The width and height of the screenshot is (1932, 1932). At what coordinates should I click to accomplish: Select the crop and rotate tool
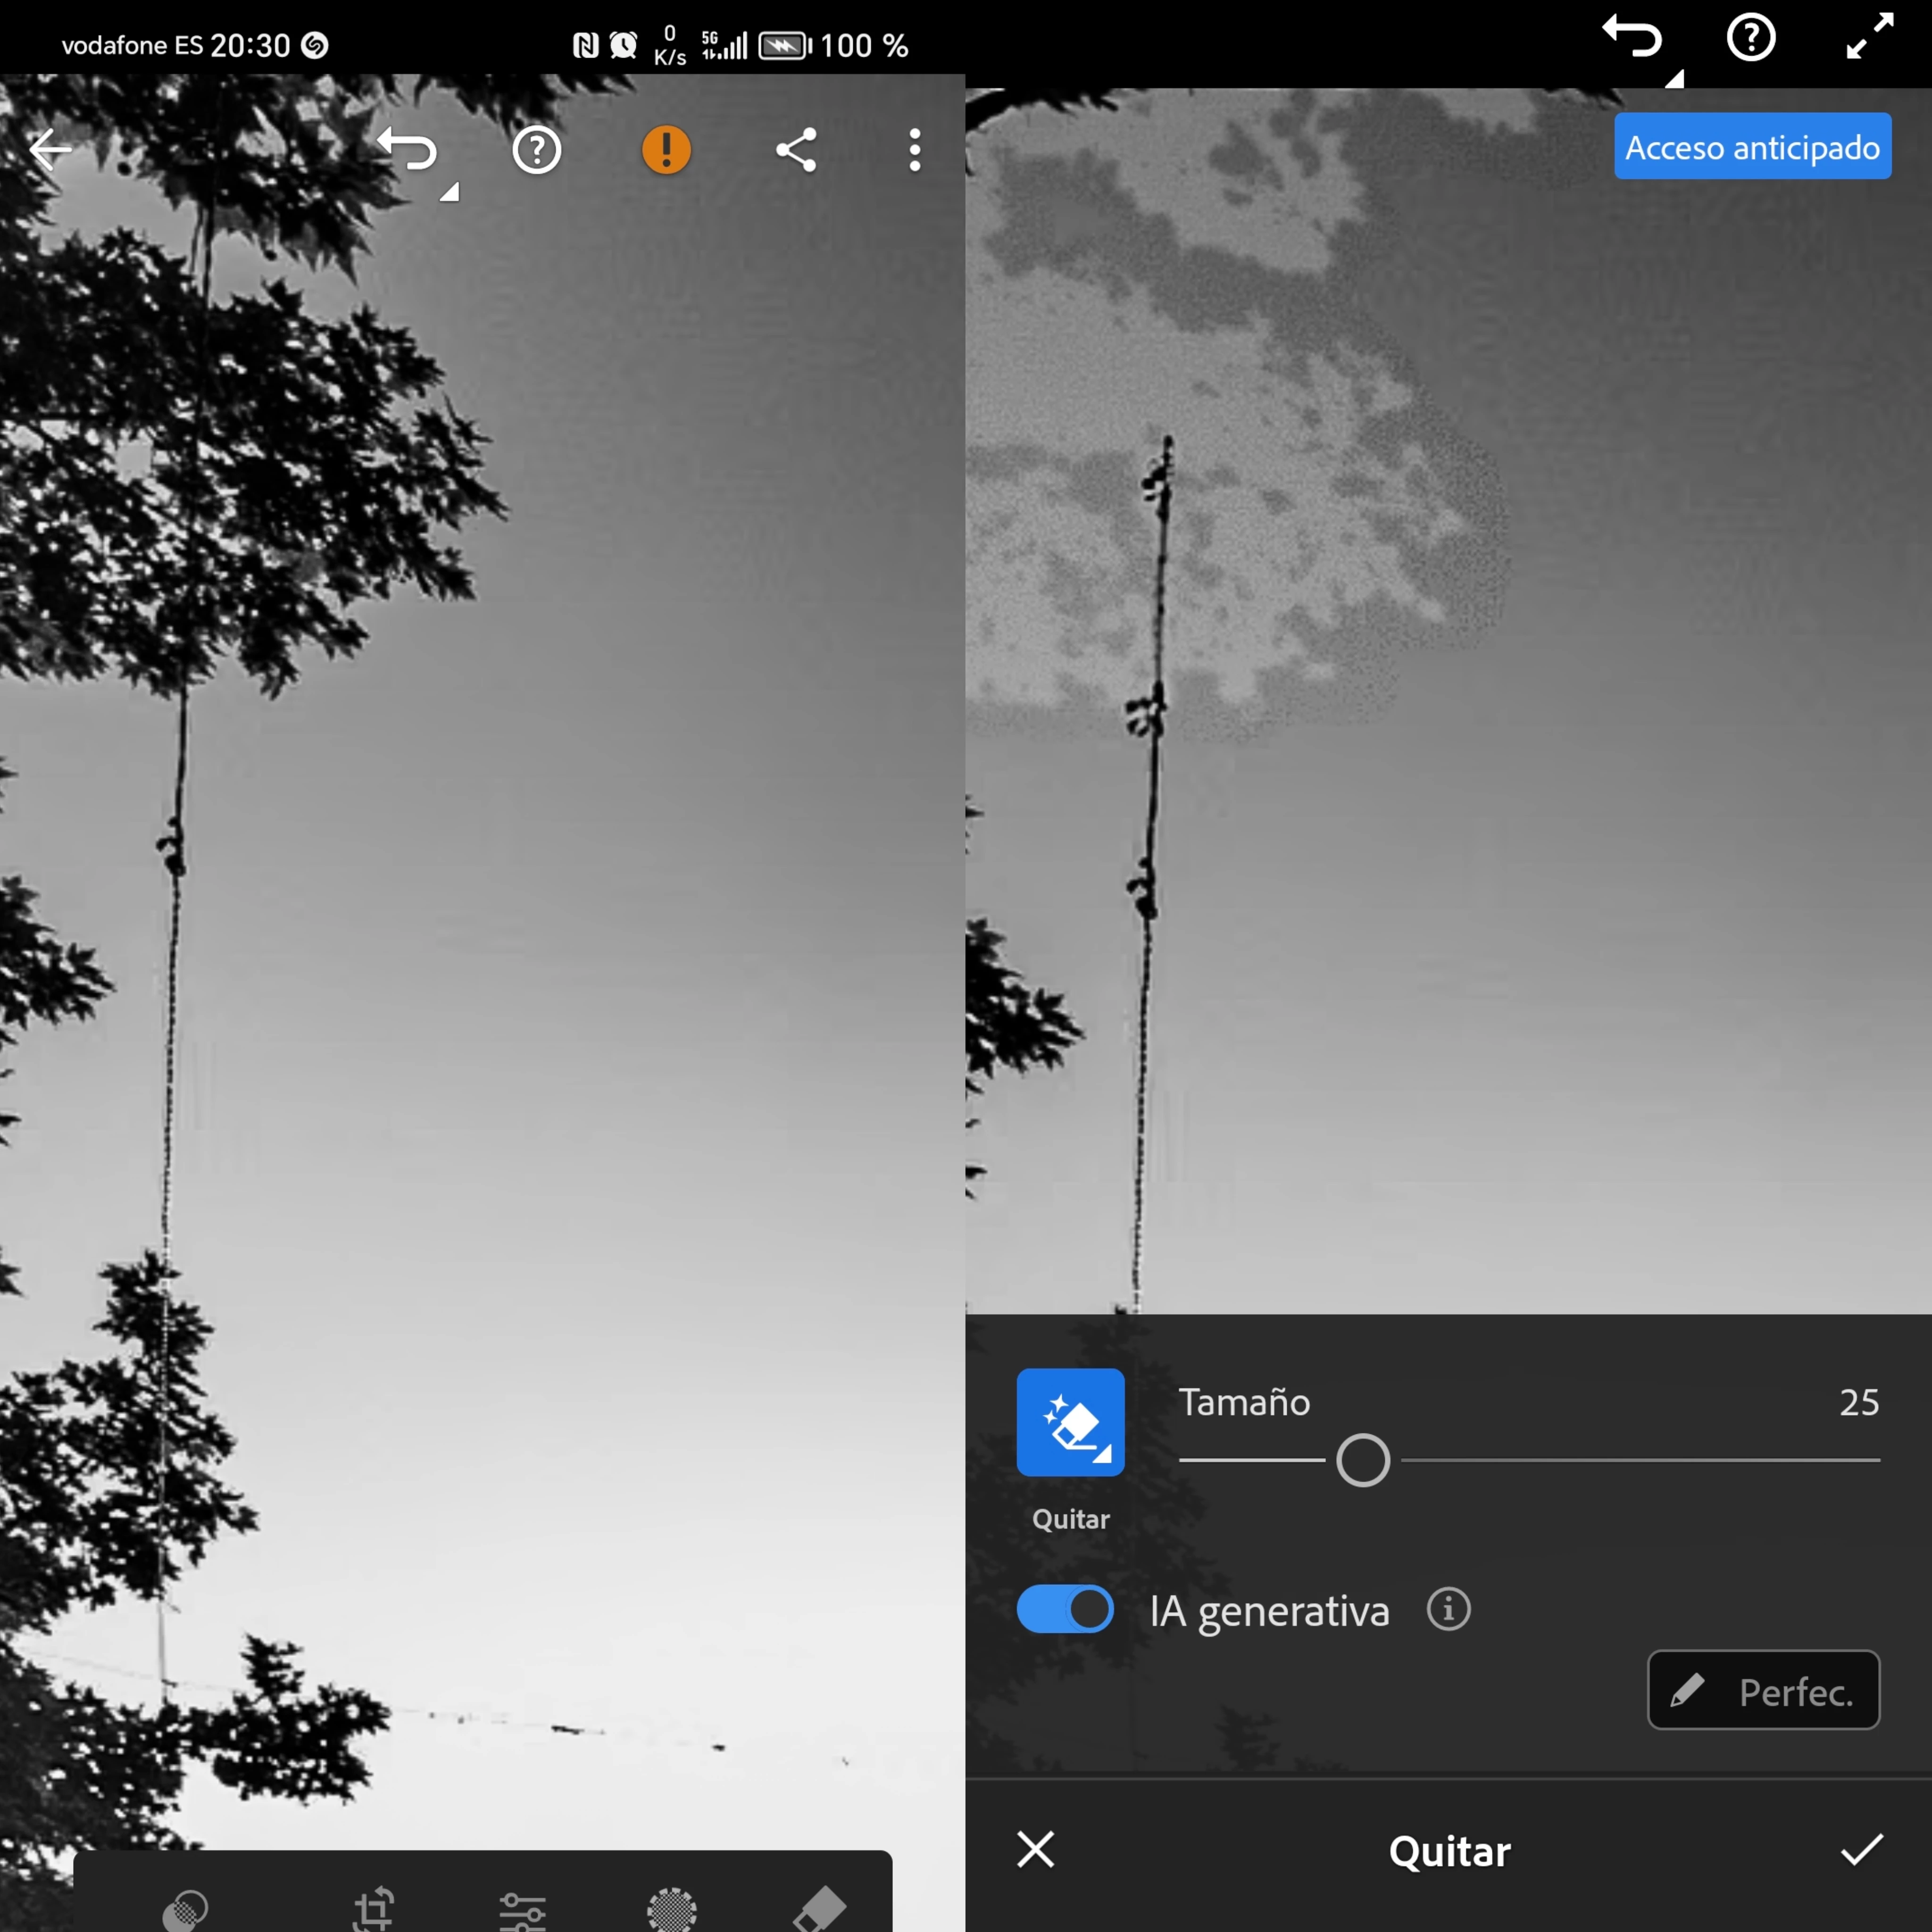click(x=374, y=1908)
